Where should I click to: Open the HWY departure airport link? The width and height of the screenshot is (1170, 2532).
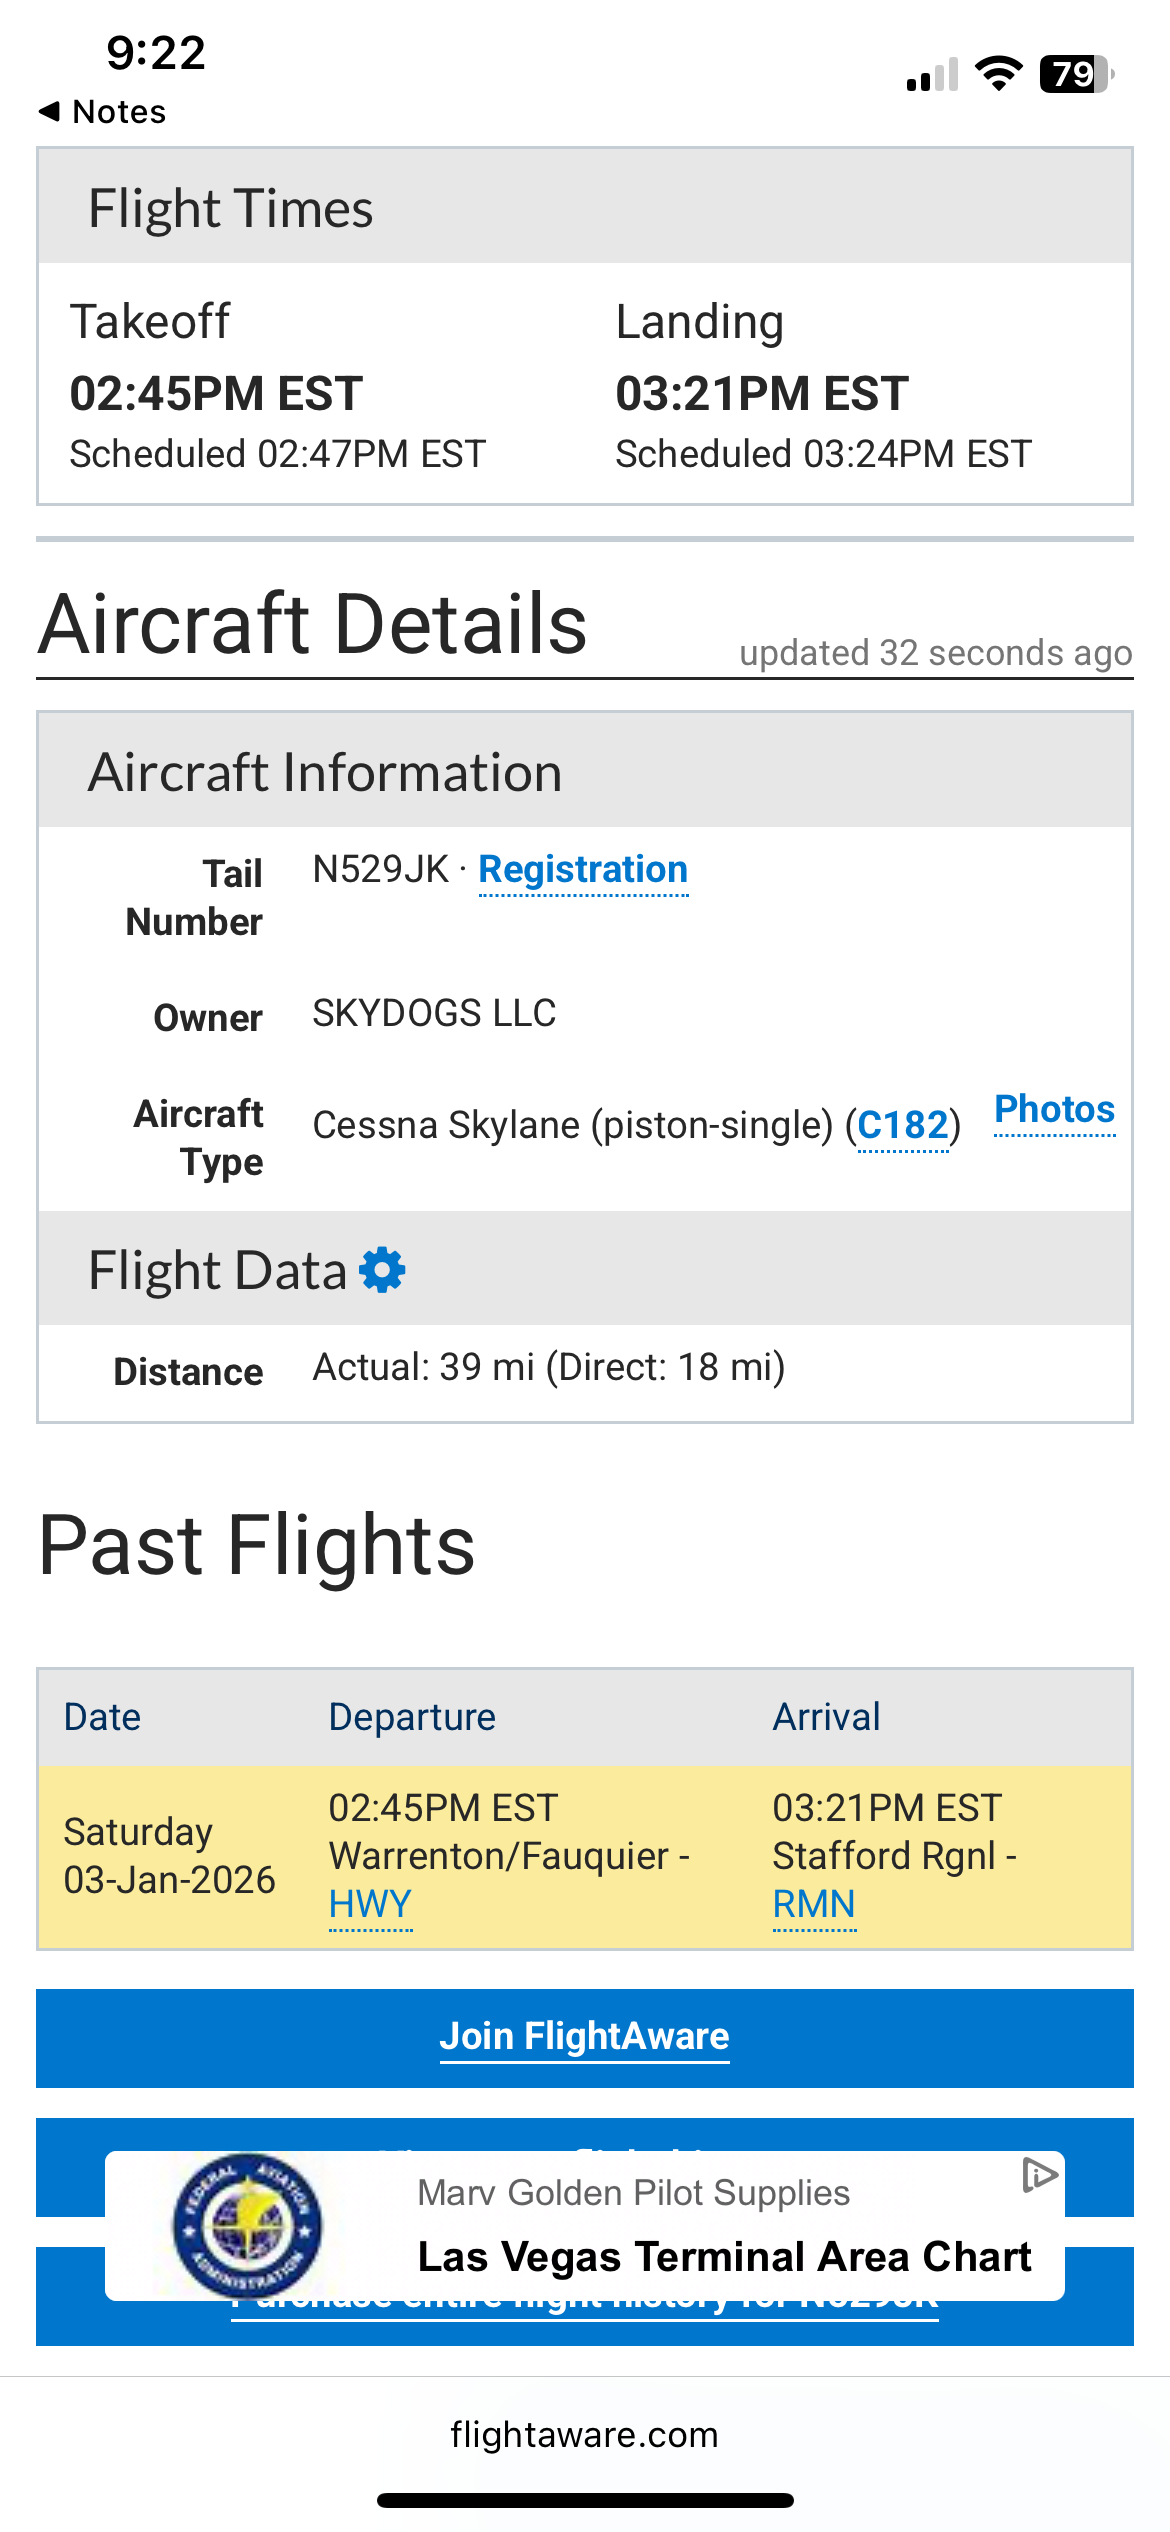[370, 1904]
